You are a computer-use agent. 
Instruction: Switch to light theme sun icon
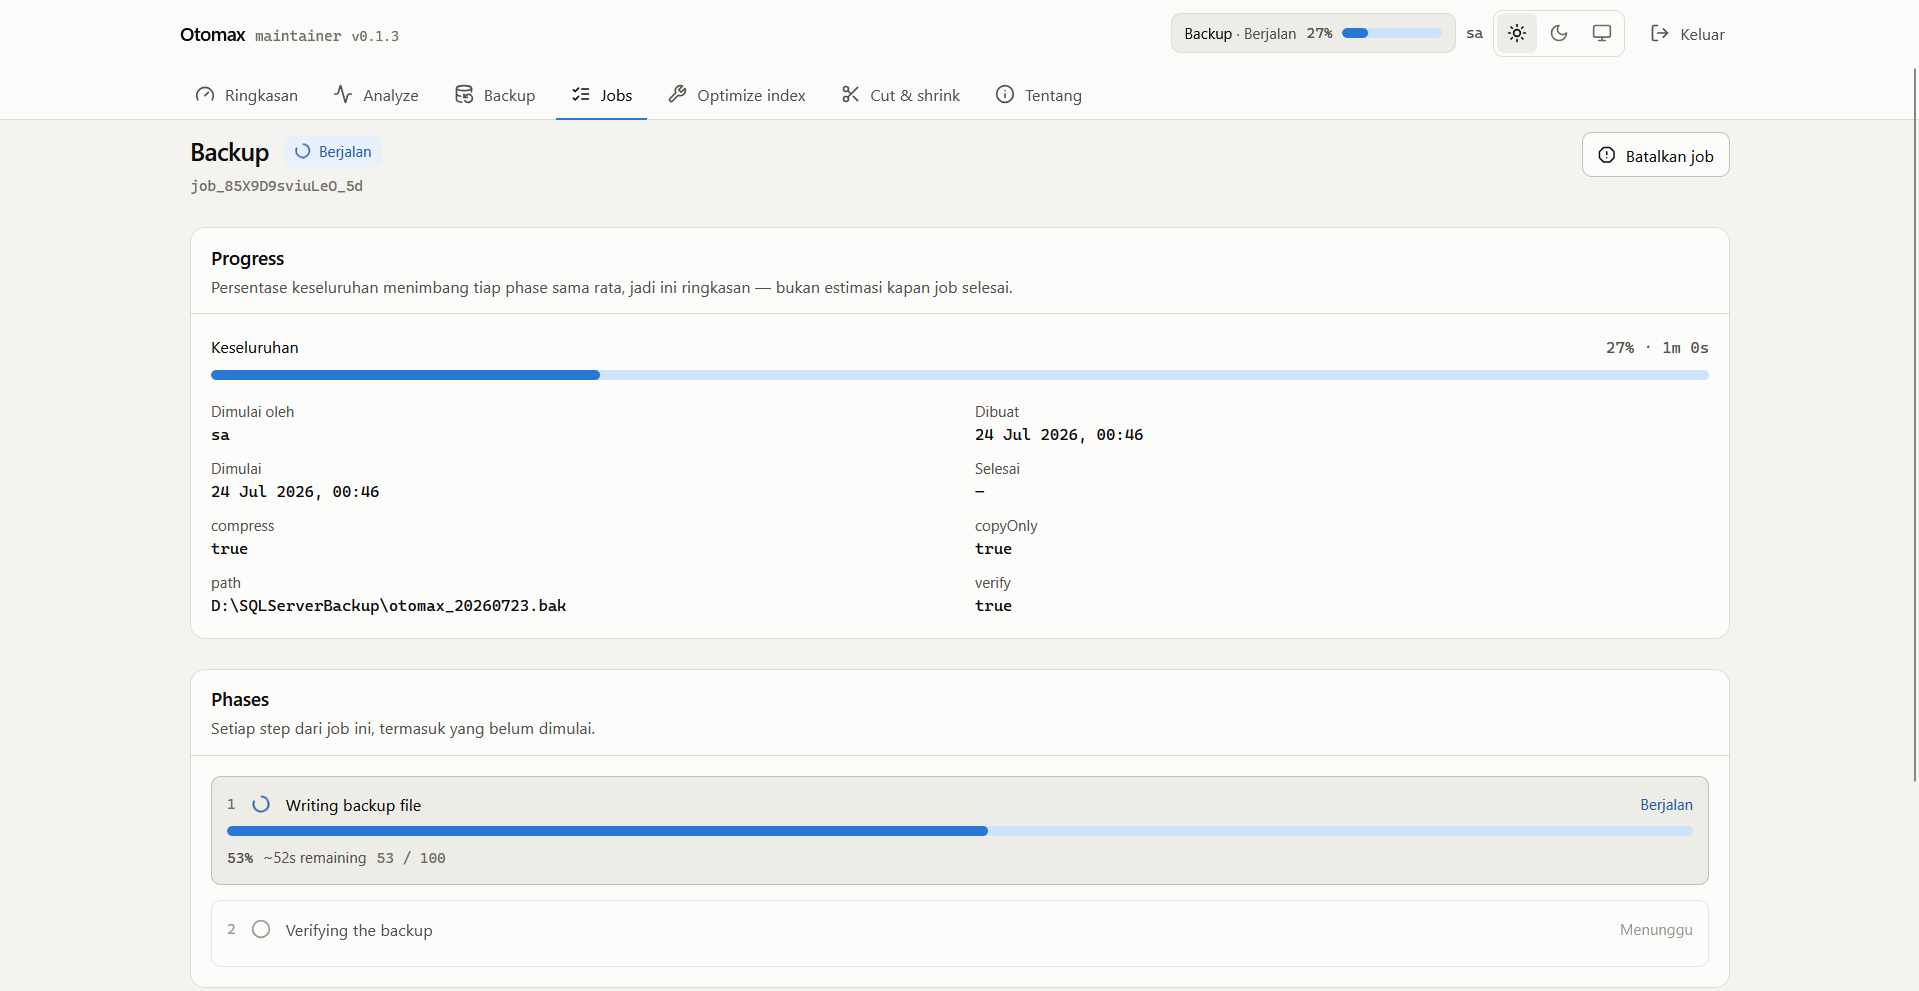(x=1517, y=34)
